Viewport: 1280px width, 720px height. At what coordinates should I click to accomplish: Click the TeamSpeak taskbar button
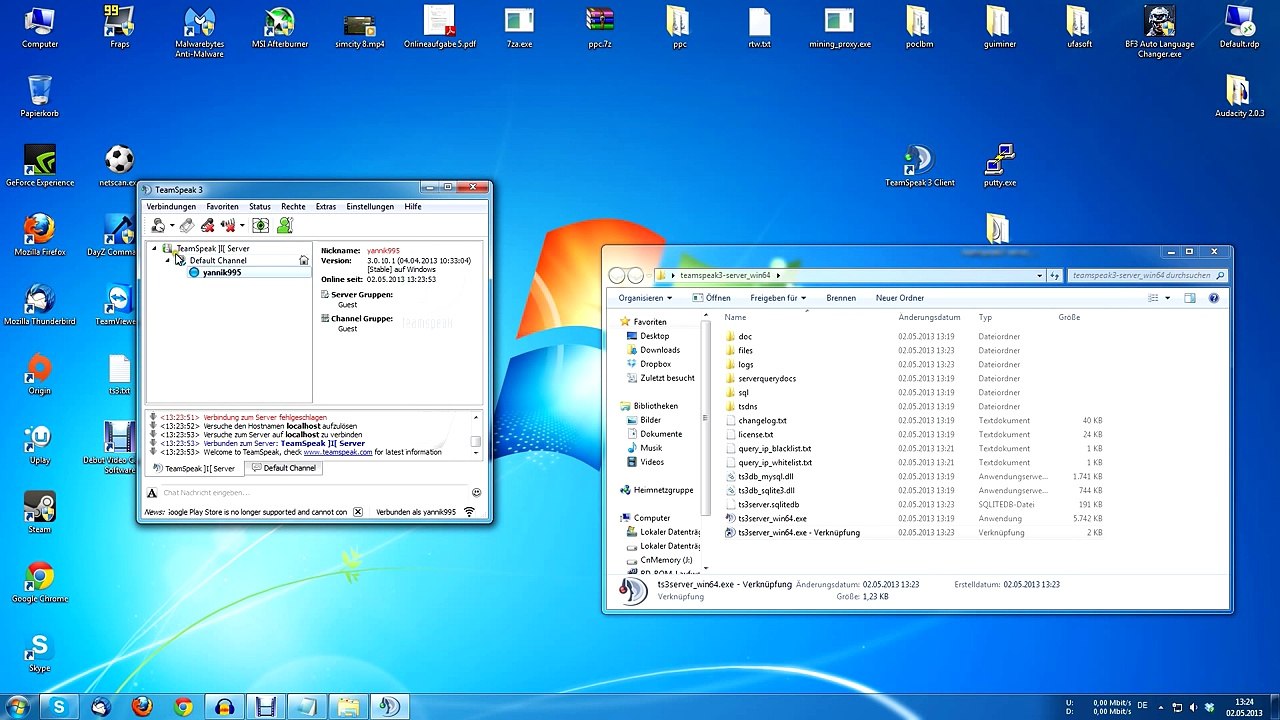coord(389,707)
